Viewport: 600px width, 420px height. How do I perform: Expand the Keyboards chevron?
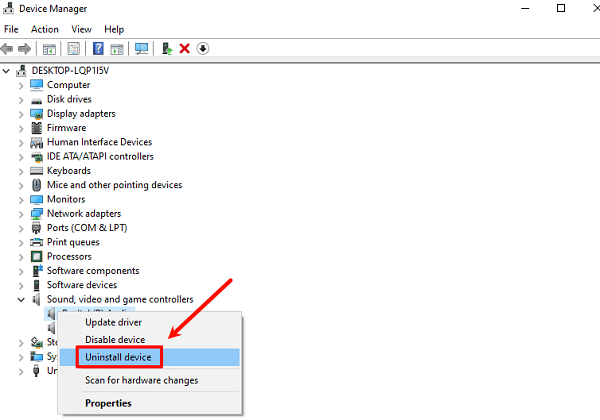coord(21,171)
